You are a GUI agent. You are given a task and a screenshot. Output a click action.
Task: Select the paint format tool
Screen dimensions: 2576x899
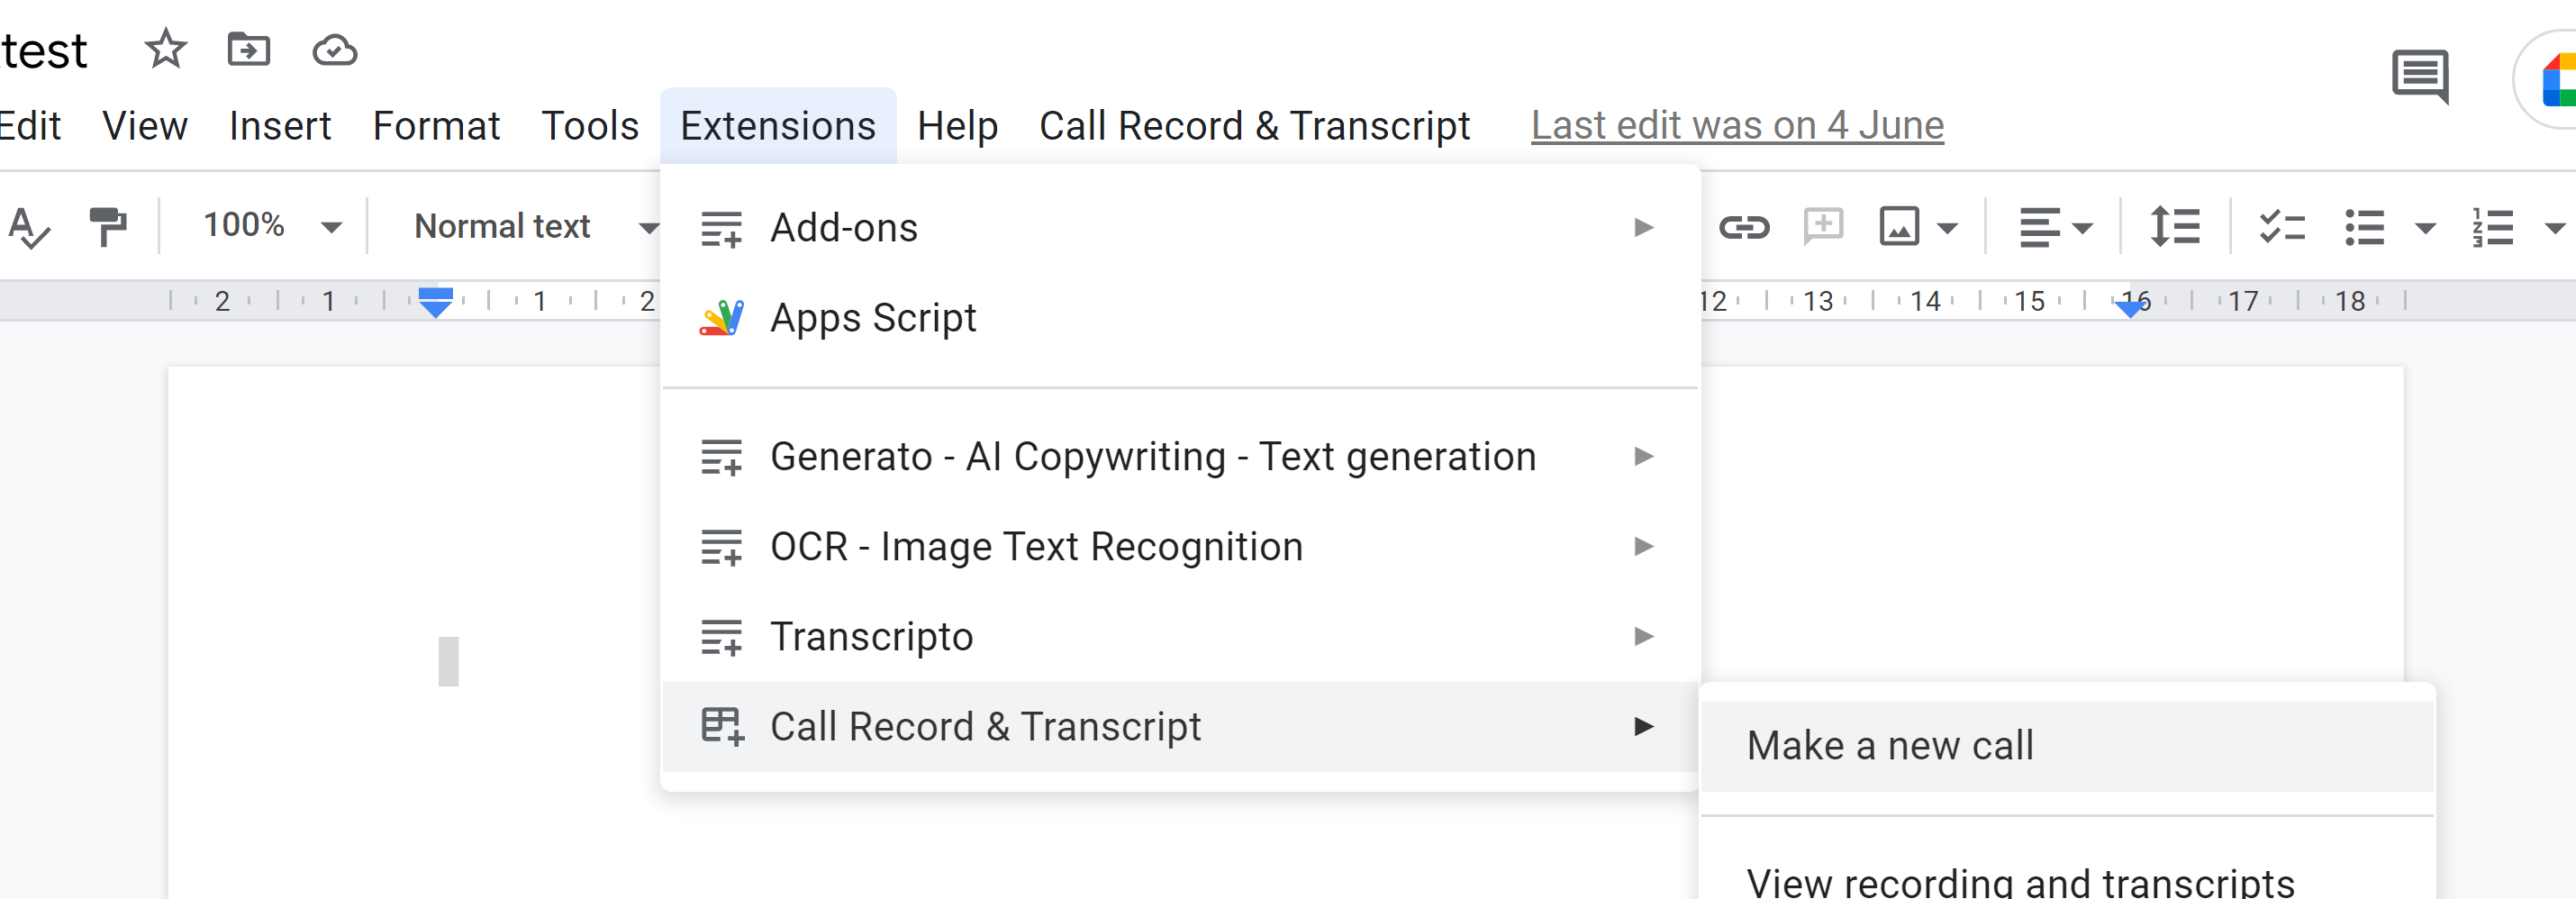(x=107, y=227)
